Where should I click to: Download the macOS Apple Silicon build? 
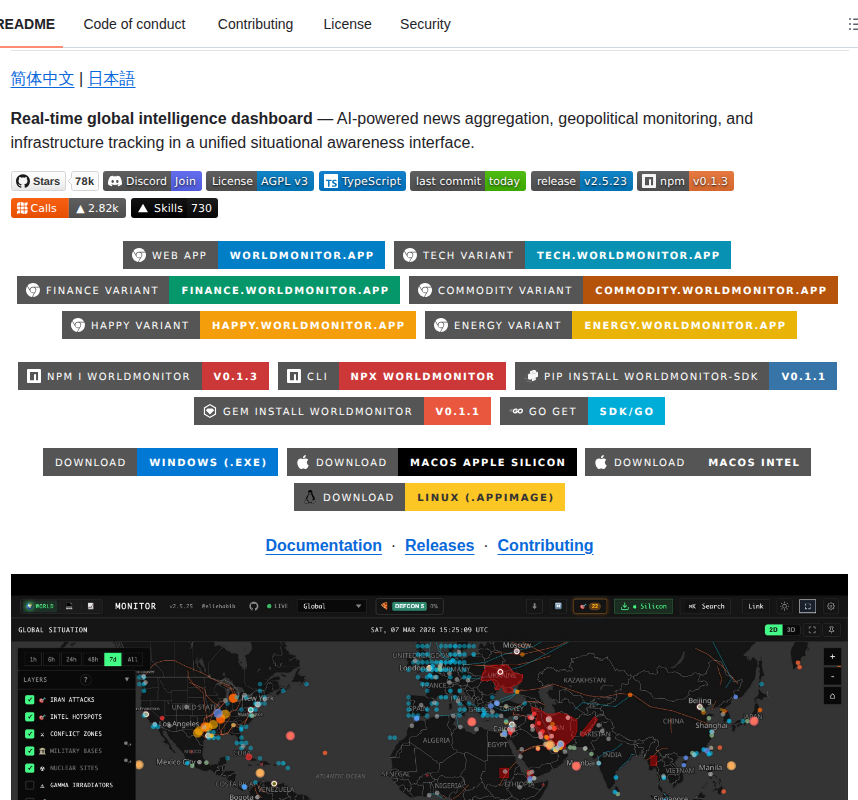click(x=432, y=462)
